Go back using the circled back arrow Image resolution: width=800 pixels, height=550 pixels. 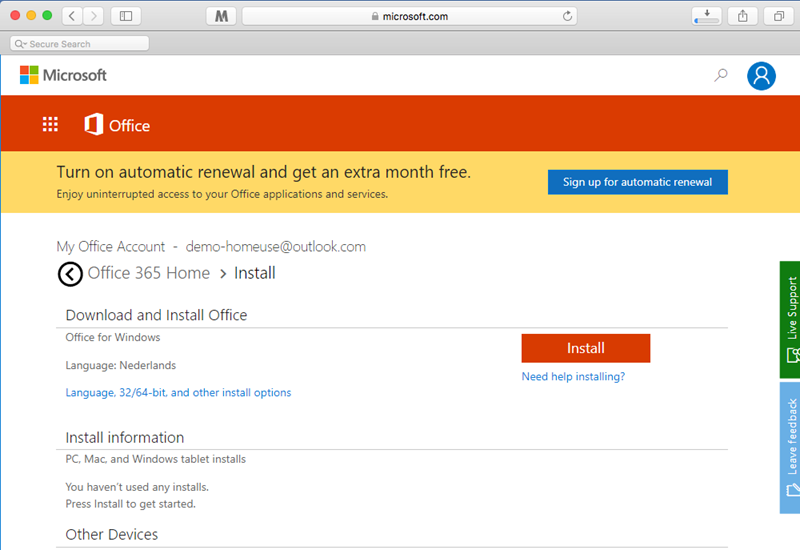(70, 274)
